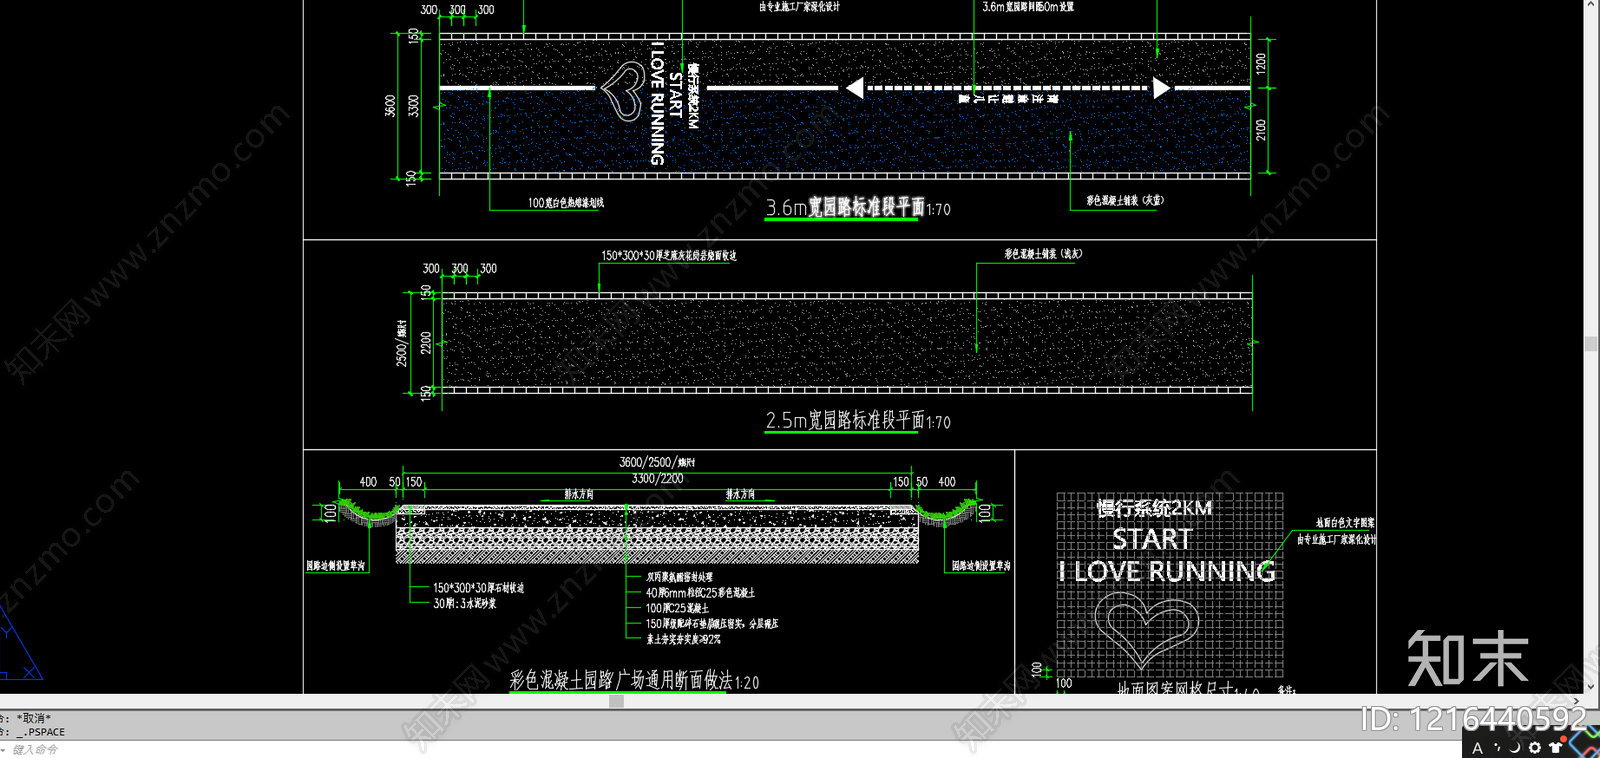1600x758 pixels.
Task: Toggle the IME punctuation mode icon
Action: (x=1497, y=748)
